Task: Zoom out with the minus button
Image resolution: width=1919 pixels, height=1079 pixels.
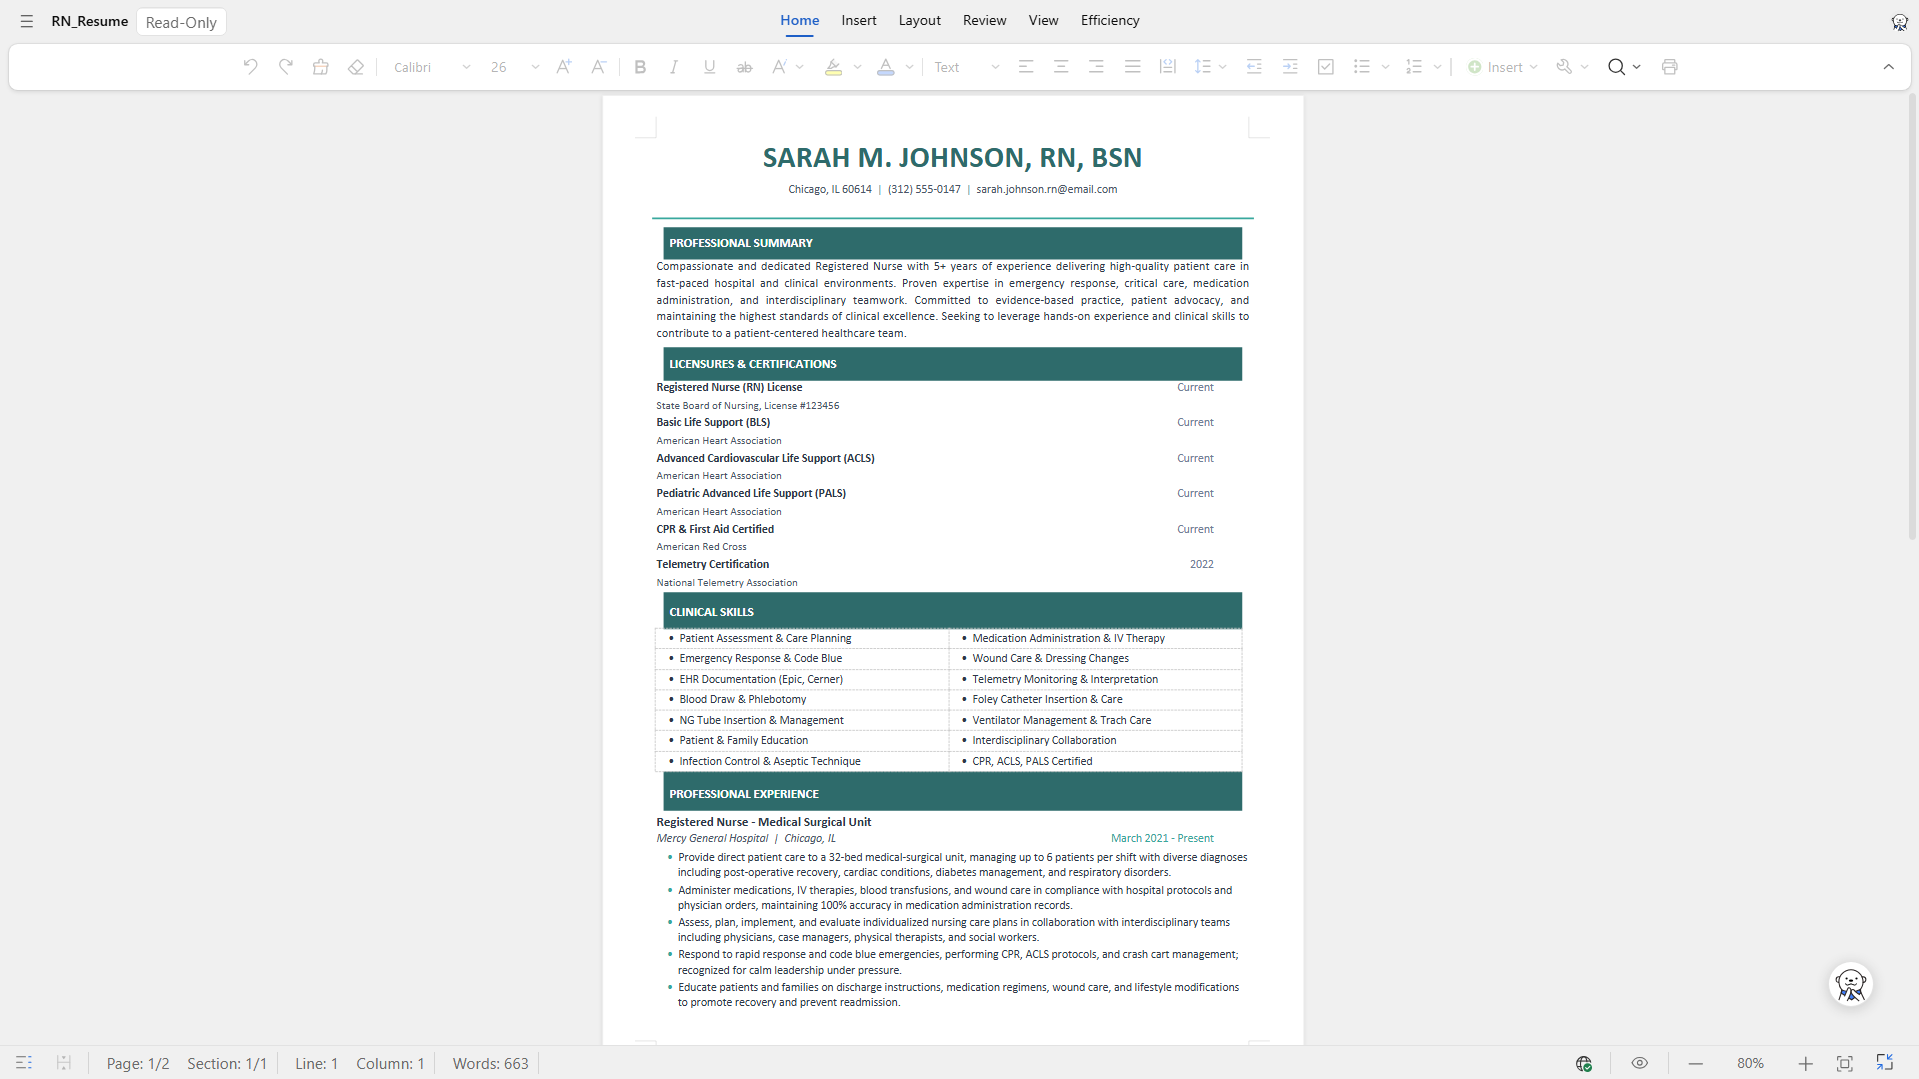Action: click(x=1696, y=1063)
